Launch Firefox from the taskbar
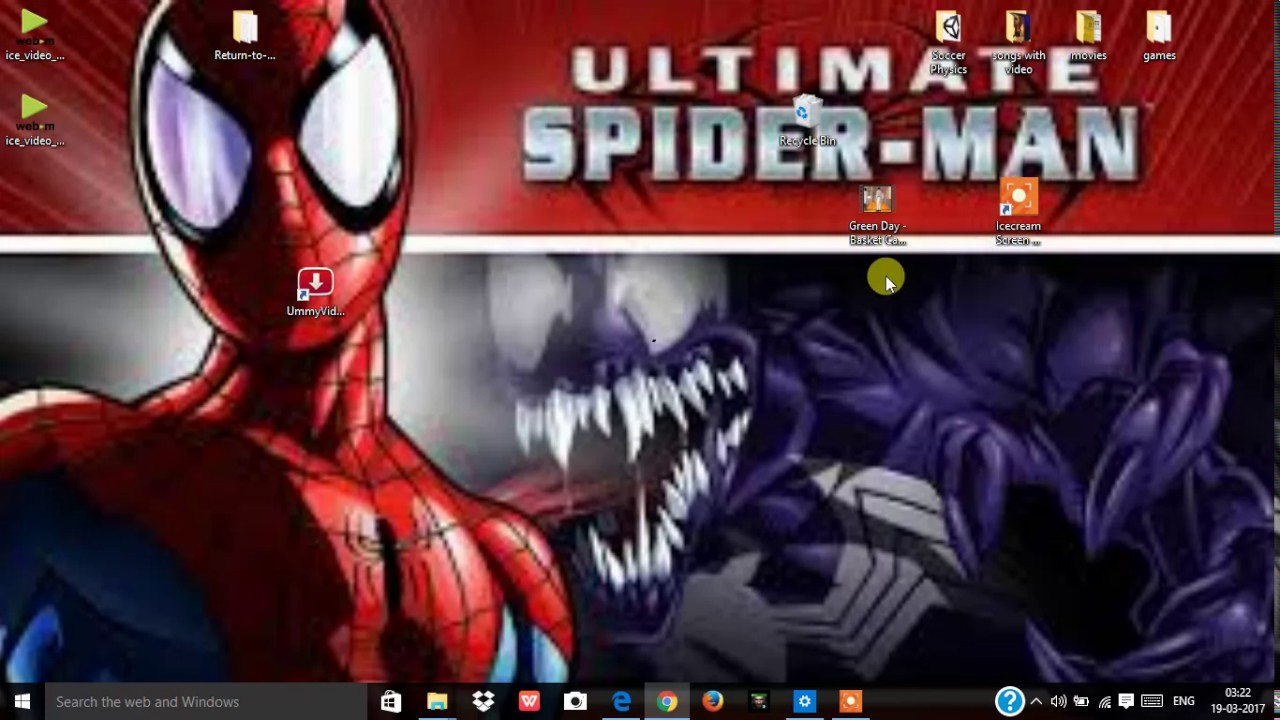This screenshot has height=720, width=1280. (x=713, y=702)
